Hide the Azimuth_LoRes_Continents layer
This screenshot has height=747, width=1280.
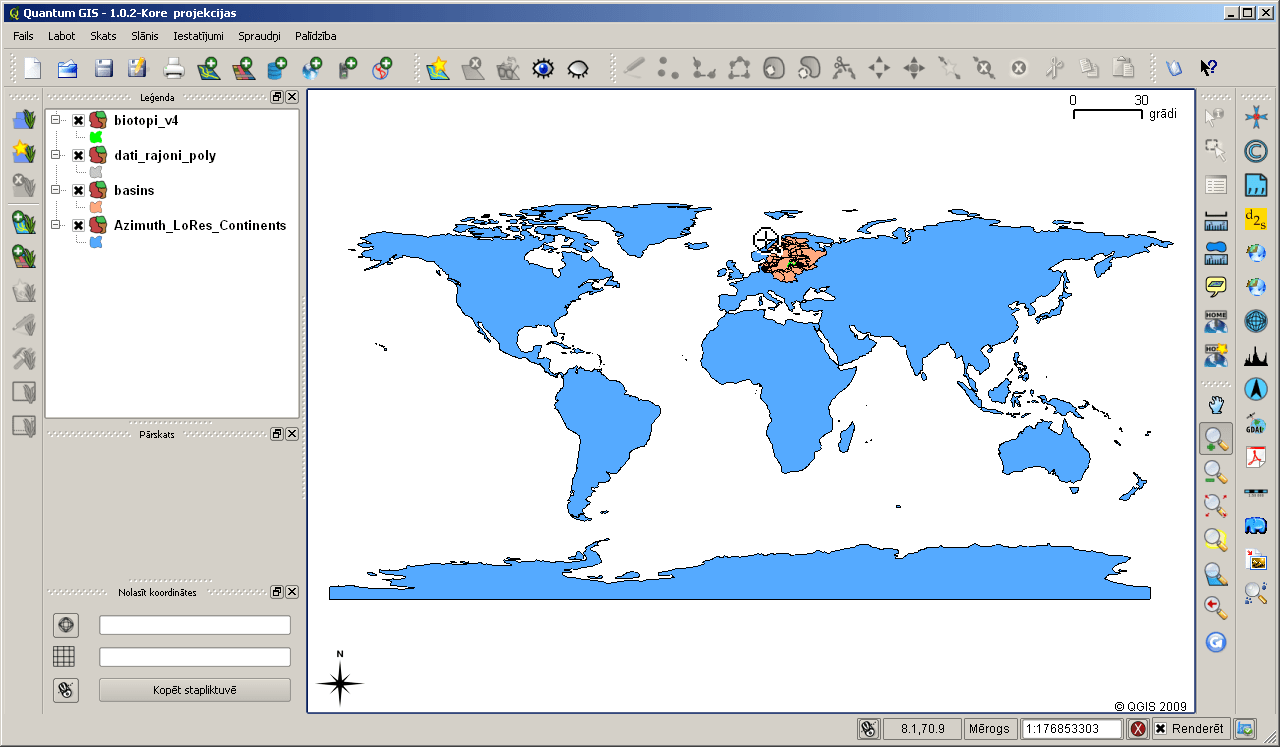click(78, 225)
